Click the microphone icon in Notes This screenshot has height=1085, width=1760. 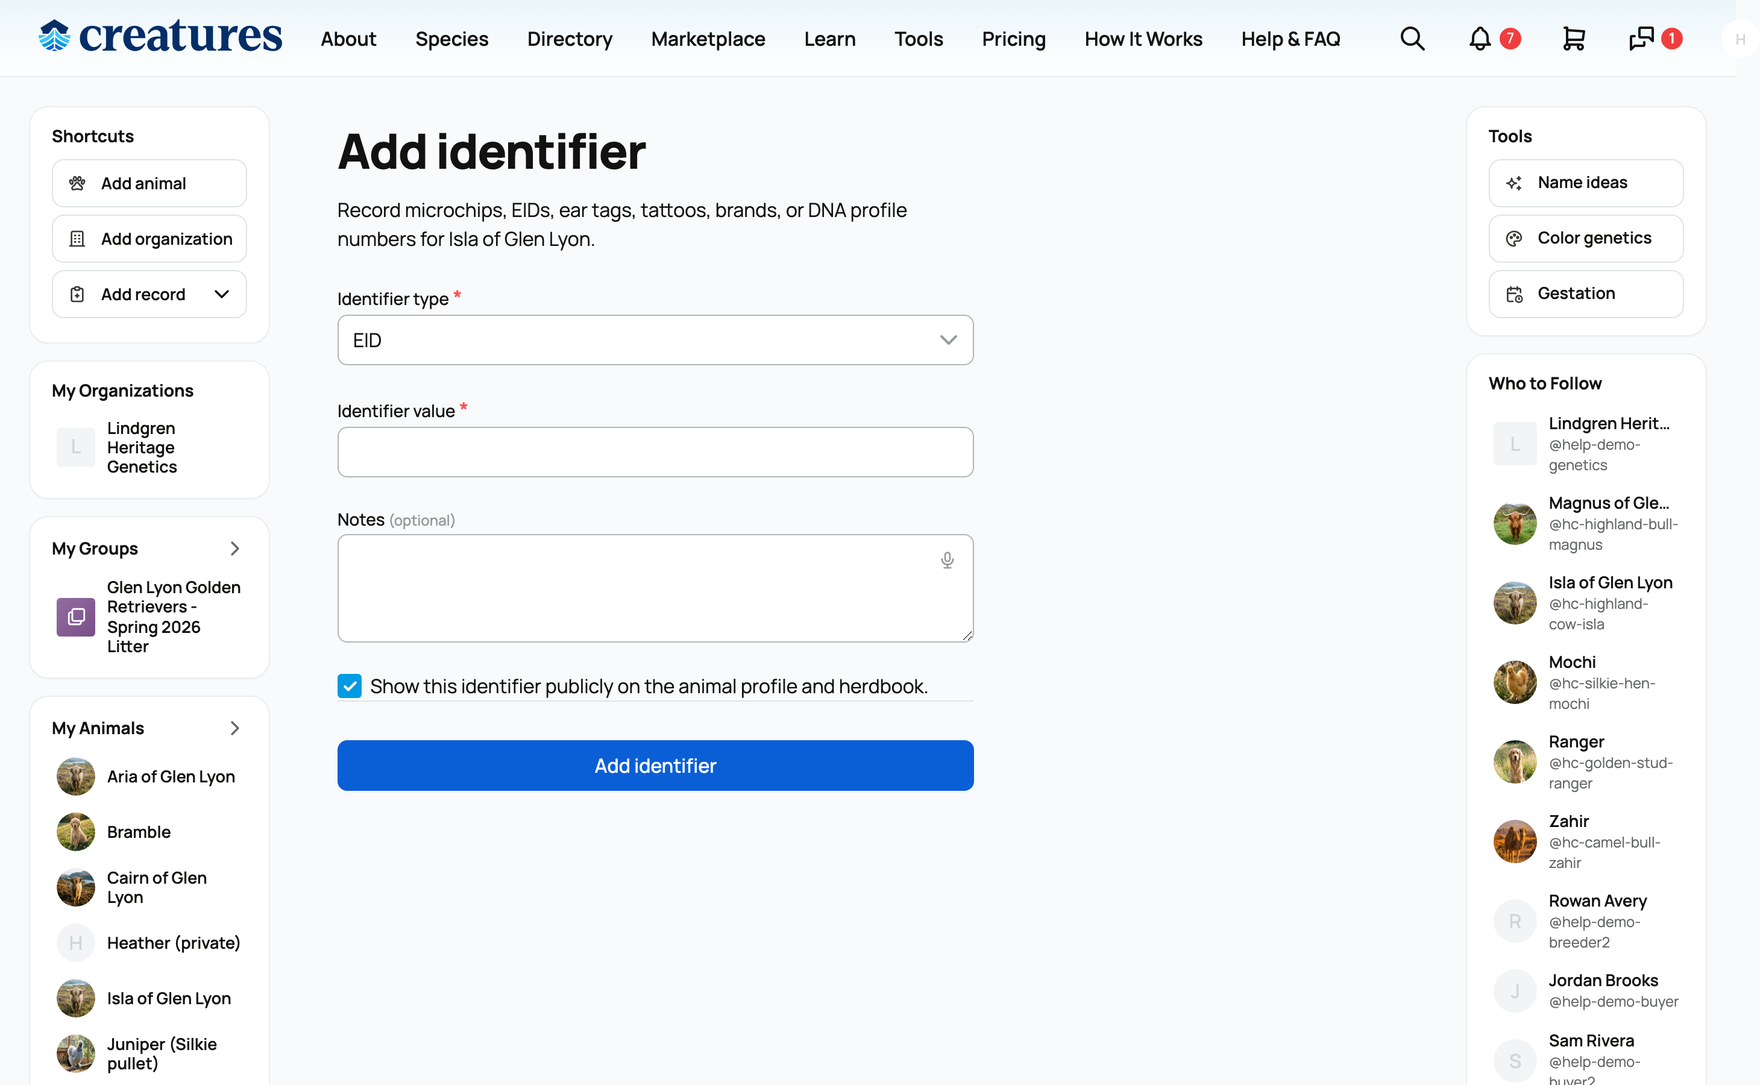(x=947, y=560)
